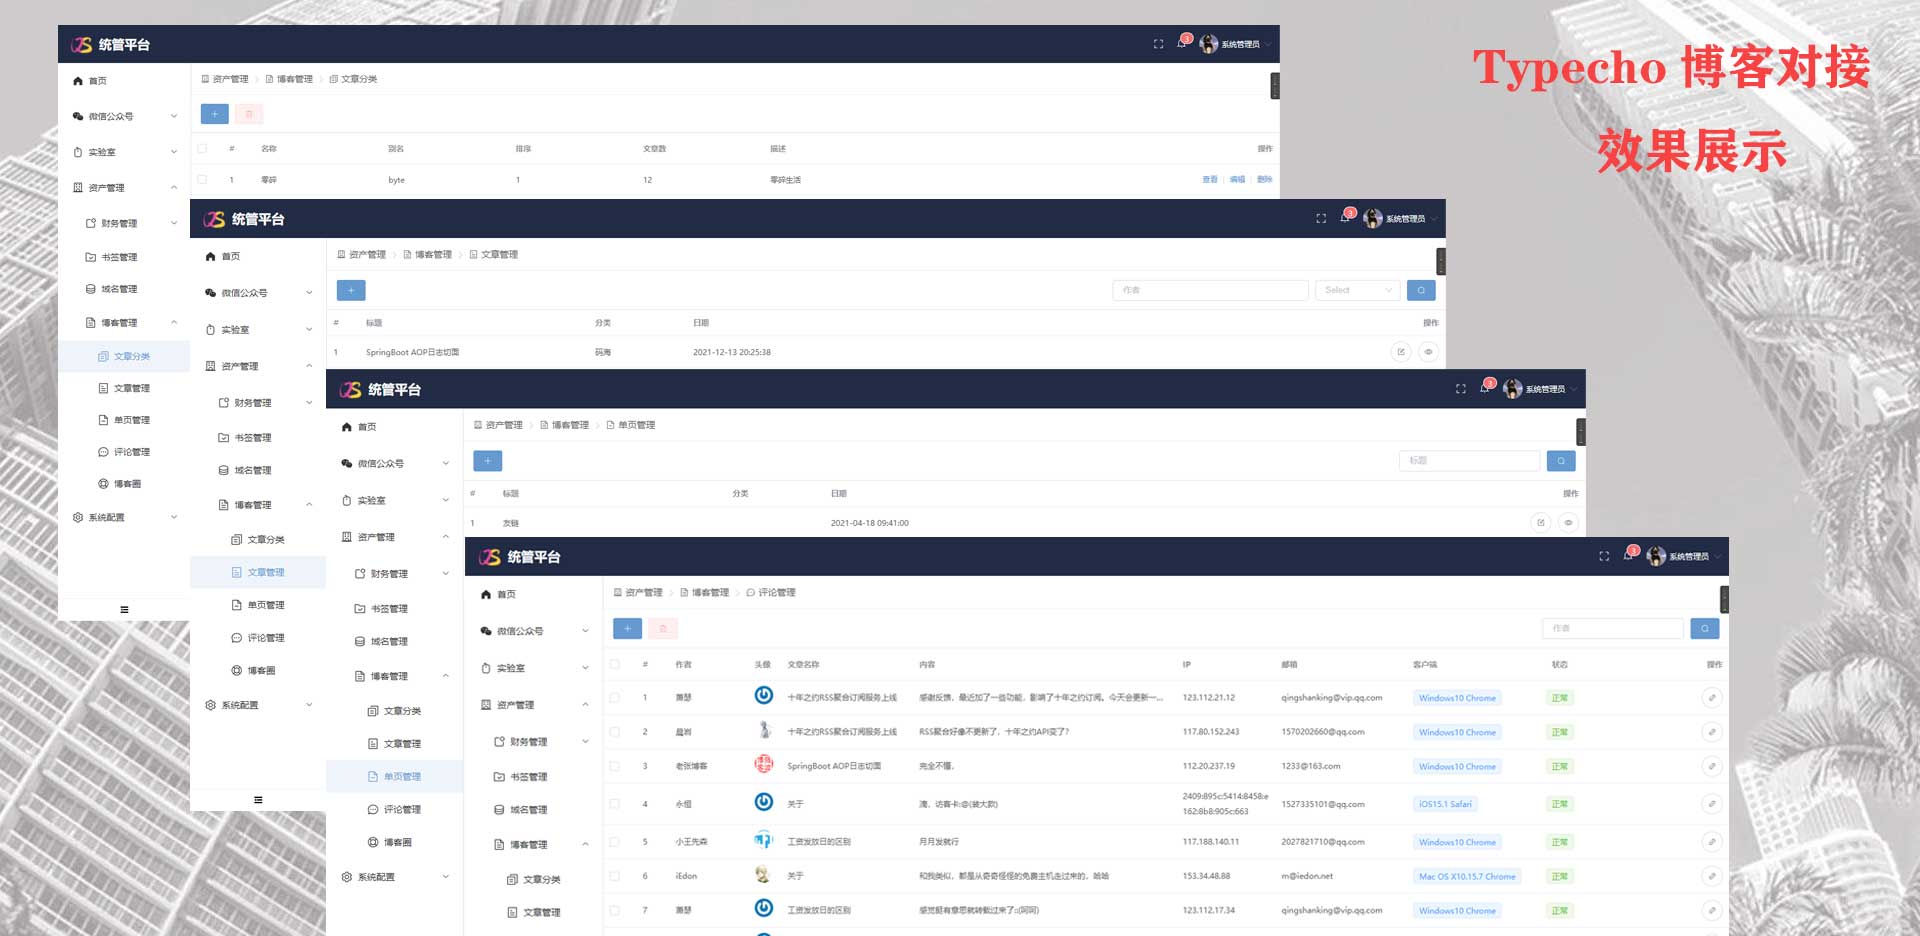Select 书签管理 in 评论管理 window sidebar
The width and height of the screenshot is (1920, 936).
point(534,777)
